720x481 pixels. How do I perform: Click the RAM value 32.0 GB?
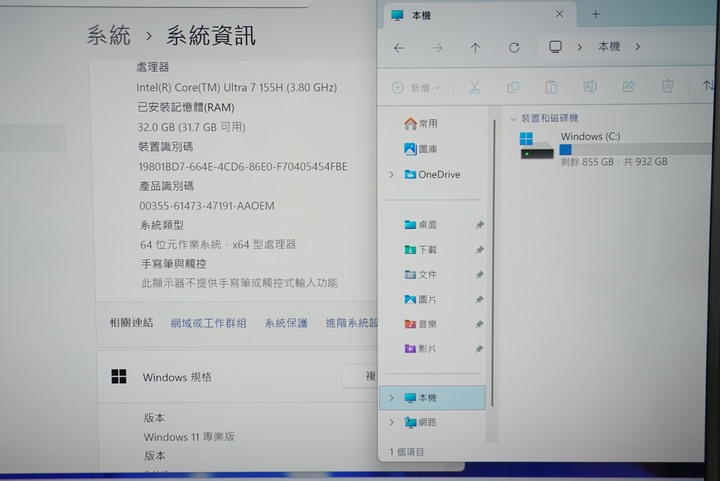tap(191, 127)
